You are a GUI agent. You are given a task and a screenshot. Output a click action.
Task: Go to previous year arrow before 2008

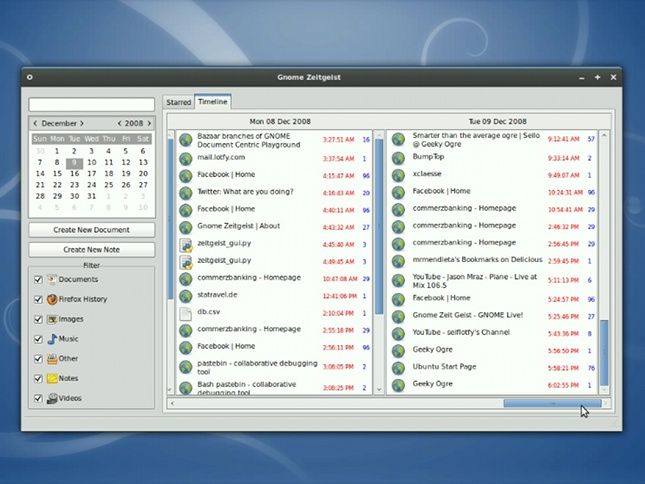point(119,123)
